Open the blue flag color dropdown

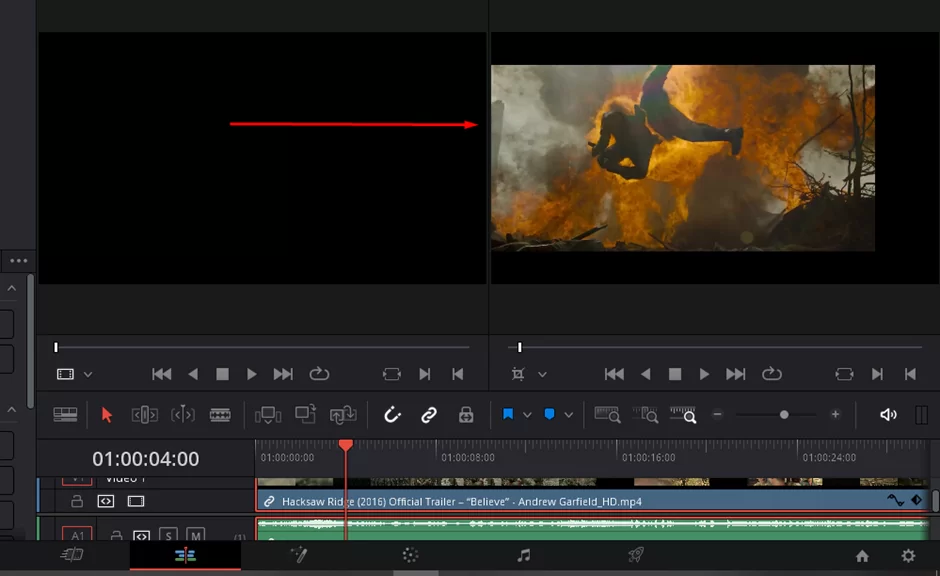(527, 415)
